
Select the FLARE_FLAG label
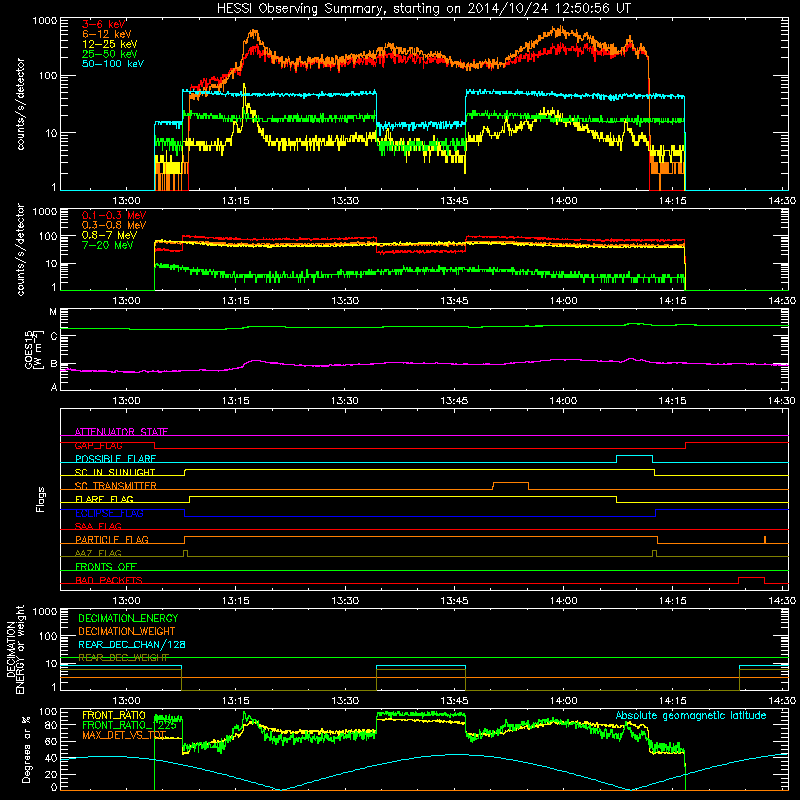(104, 499)
